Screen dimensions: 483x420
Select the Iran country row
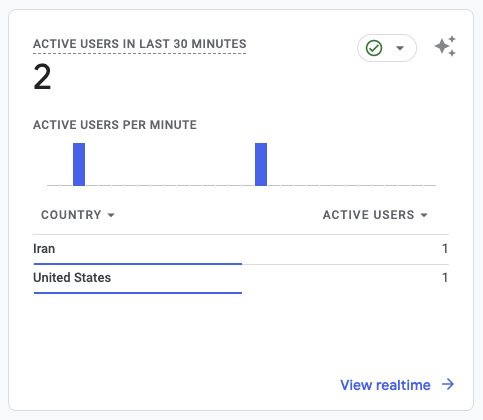241,249
